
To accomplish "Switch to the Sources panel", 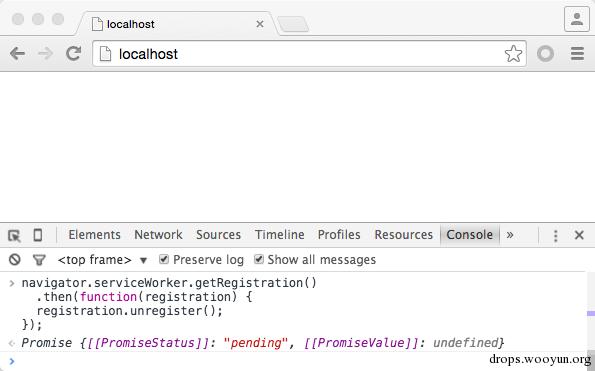I will 219,234.
